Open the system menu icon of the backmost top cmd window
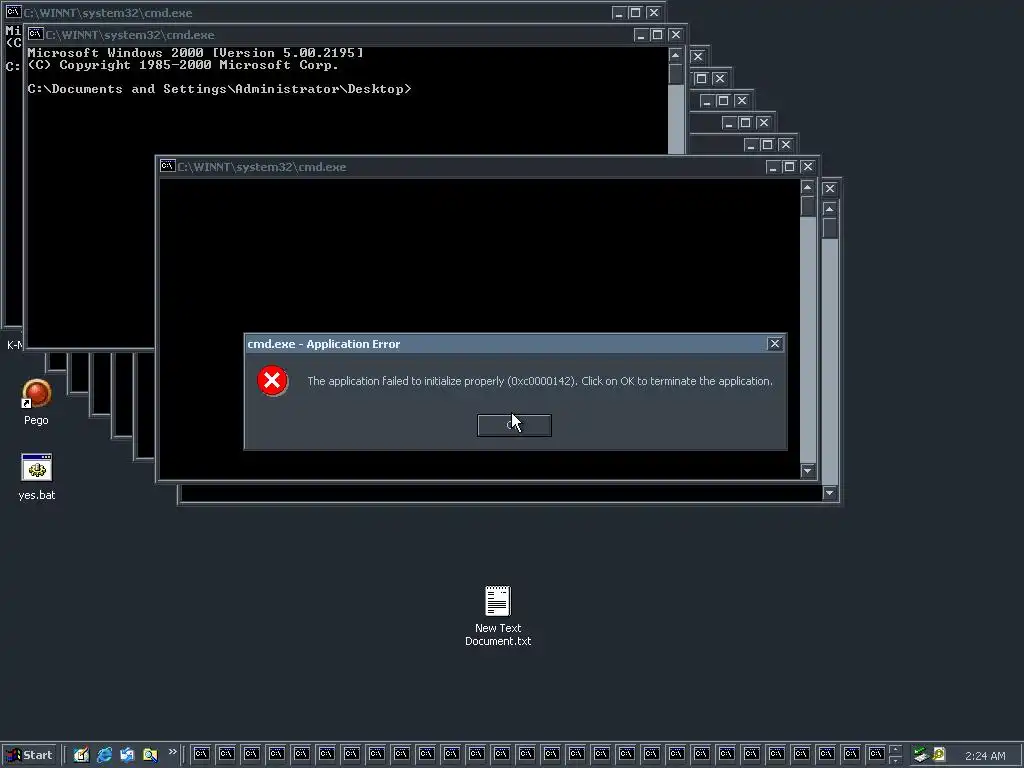 click(x=13, y=12)
